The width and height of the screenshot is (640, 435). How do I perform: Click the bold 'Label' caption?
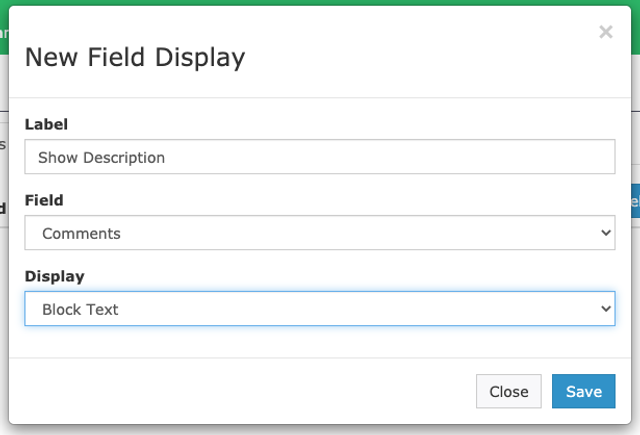tap(46, 124)
